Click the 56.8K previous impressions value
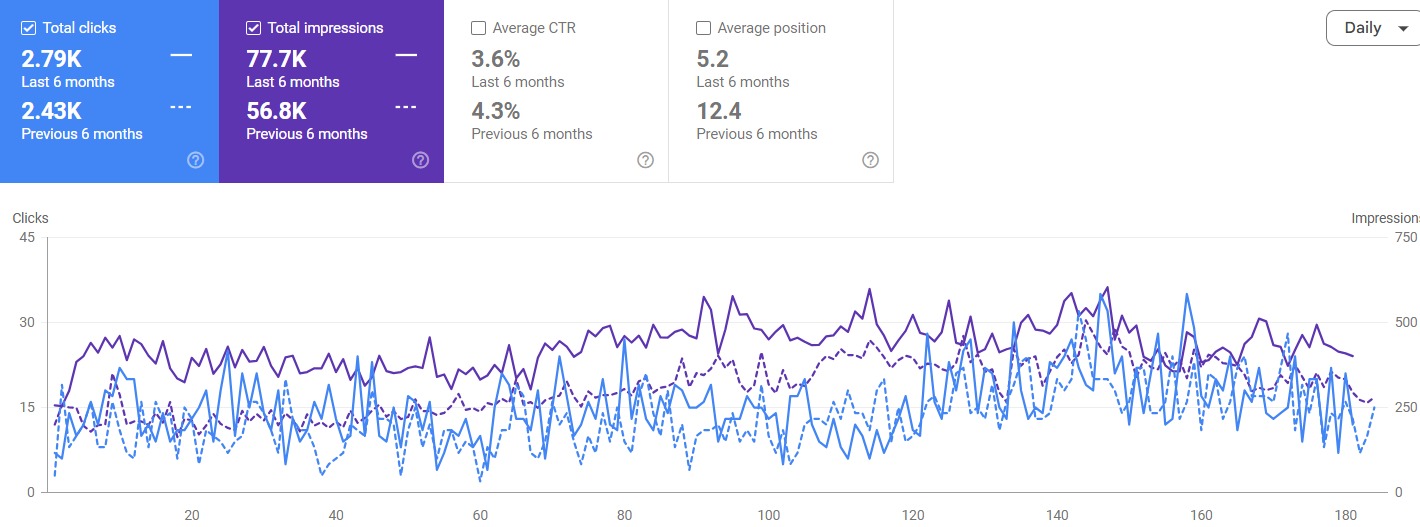Image resolution: width=1420 pixels, height=527 pixels. 276,111
